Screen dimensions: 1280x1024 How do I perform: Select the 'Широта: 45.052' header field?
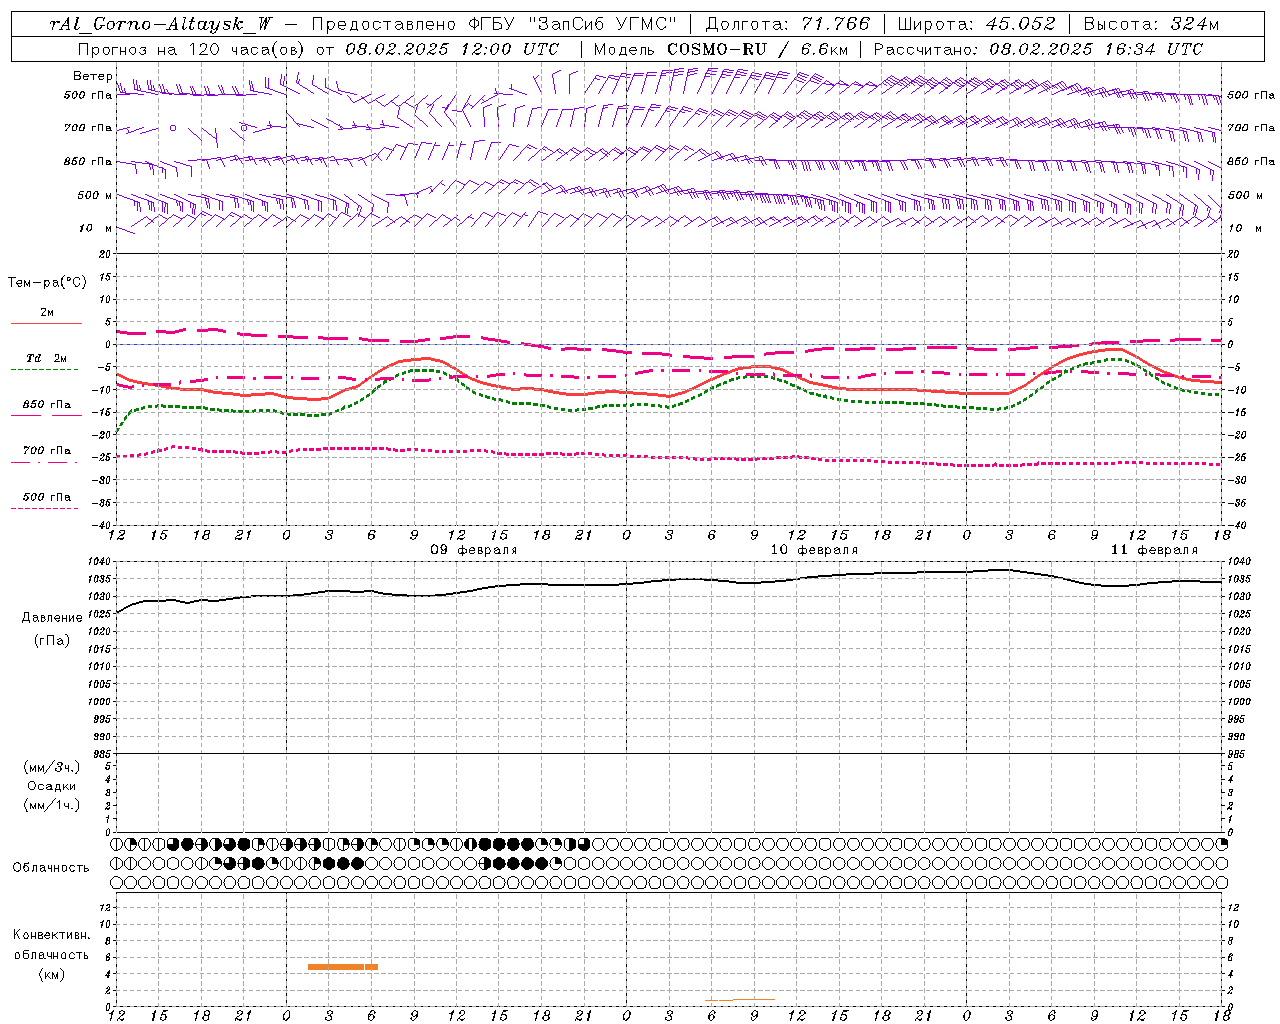[x=976, y=24]
